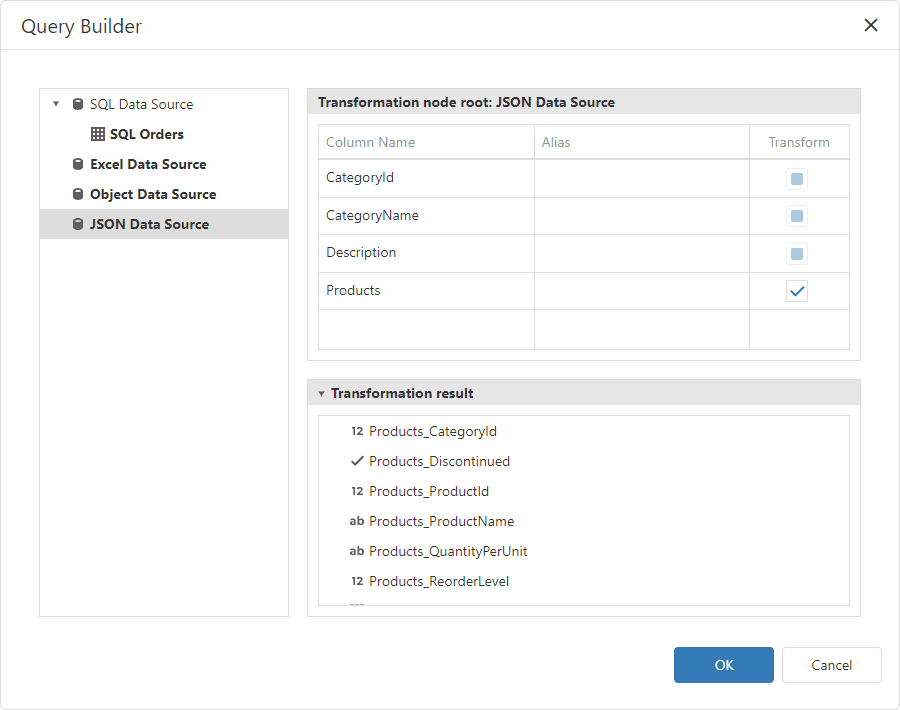Select the database icon next to JSON Data Source
900x710 pixels.
click(x=78, y=224)
